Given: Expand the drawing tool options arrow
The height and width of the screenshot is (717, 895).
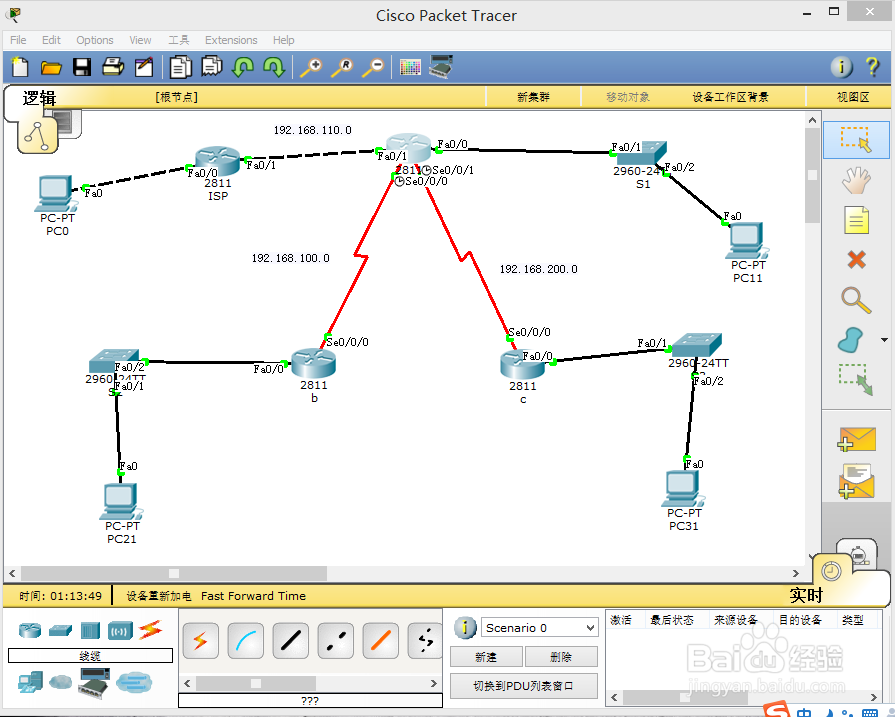Looking at the screenshot, I should [x=884, y=340].
